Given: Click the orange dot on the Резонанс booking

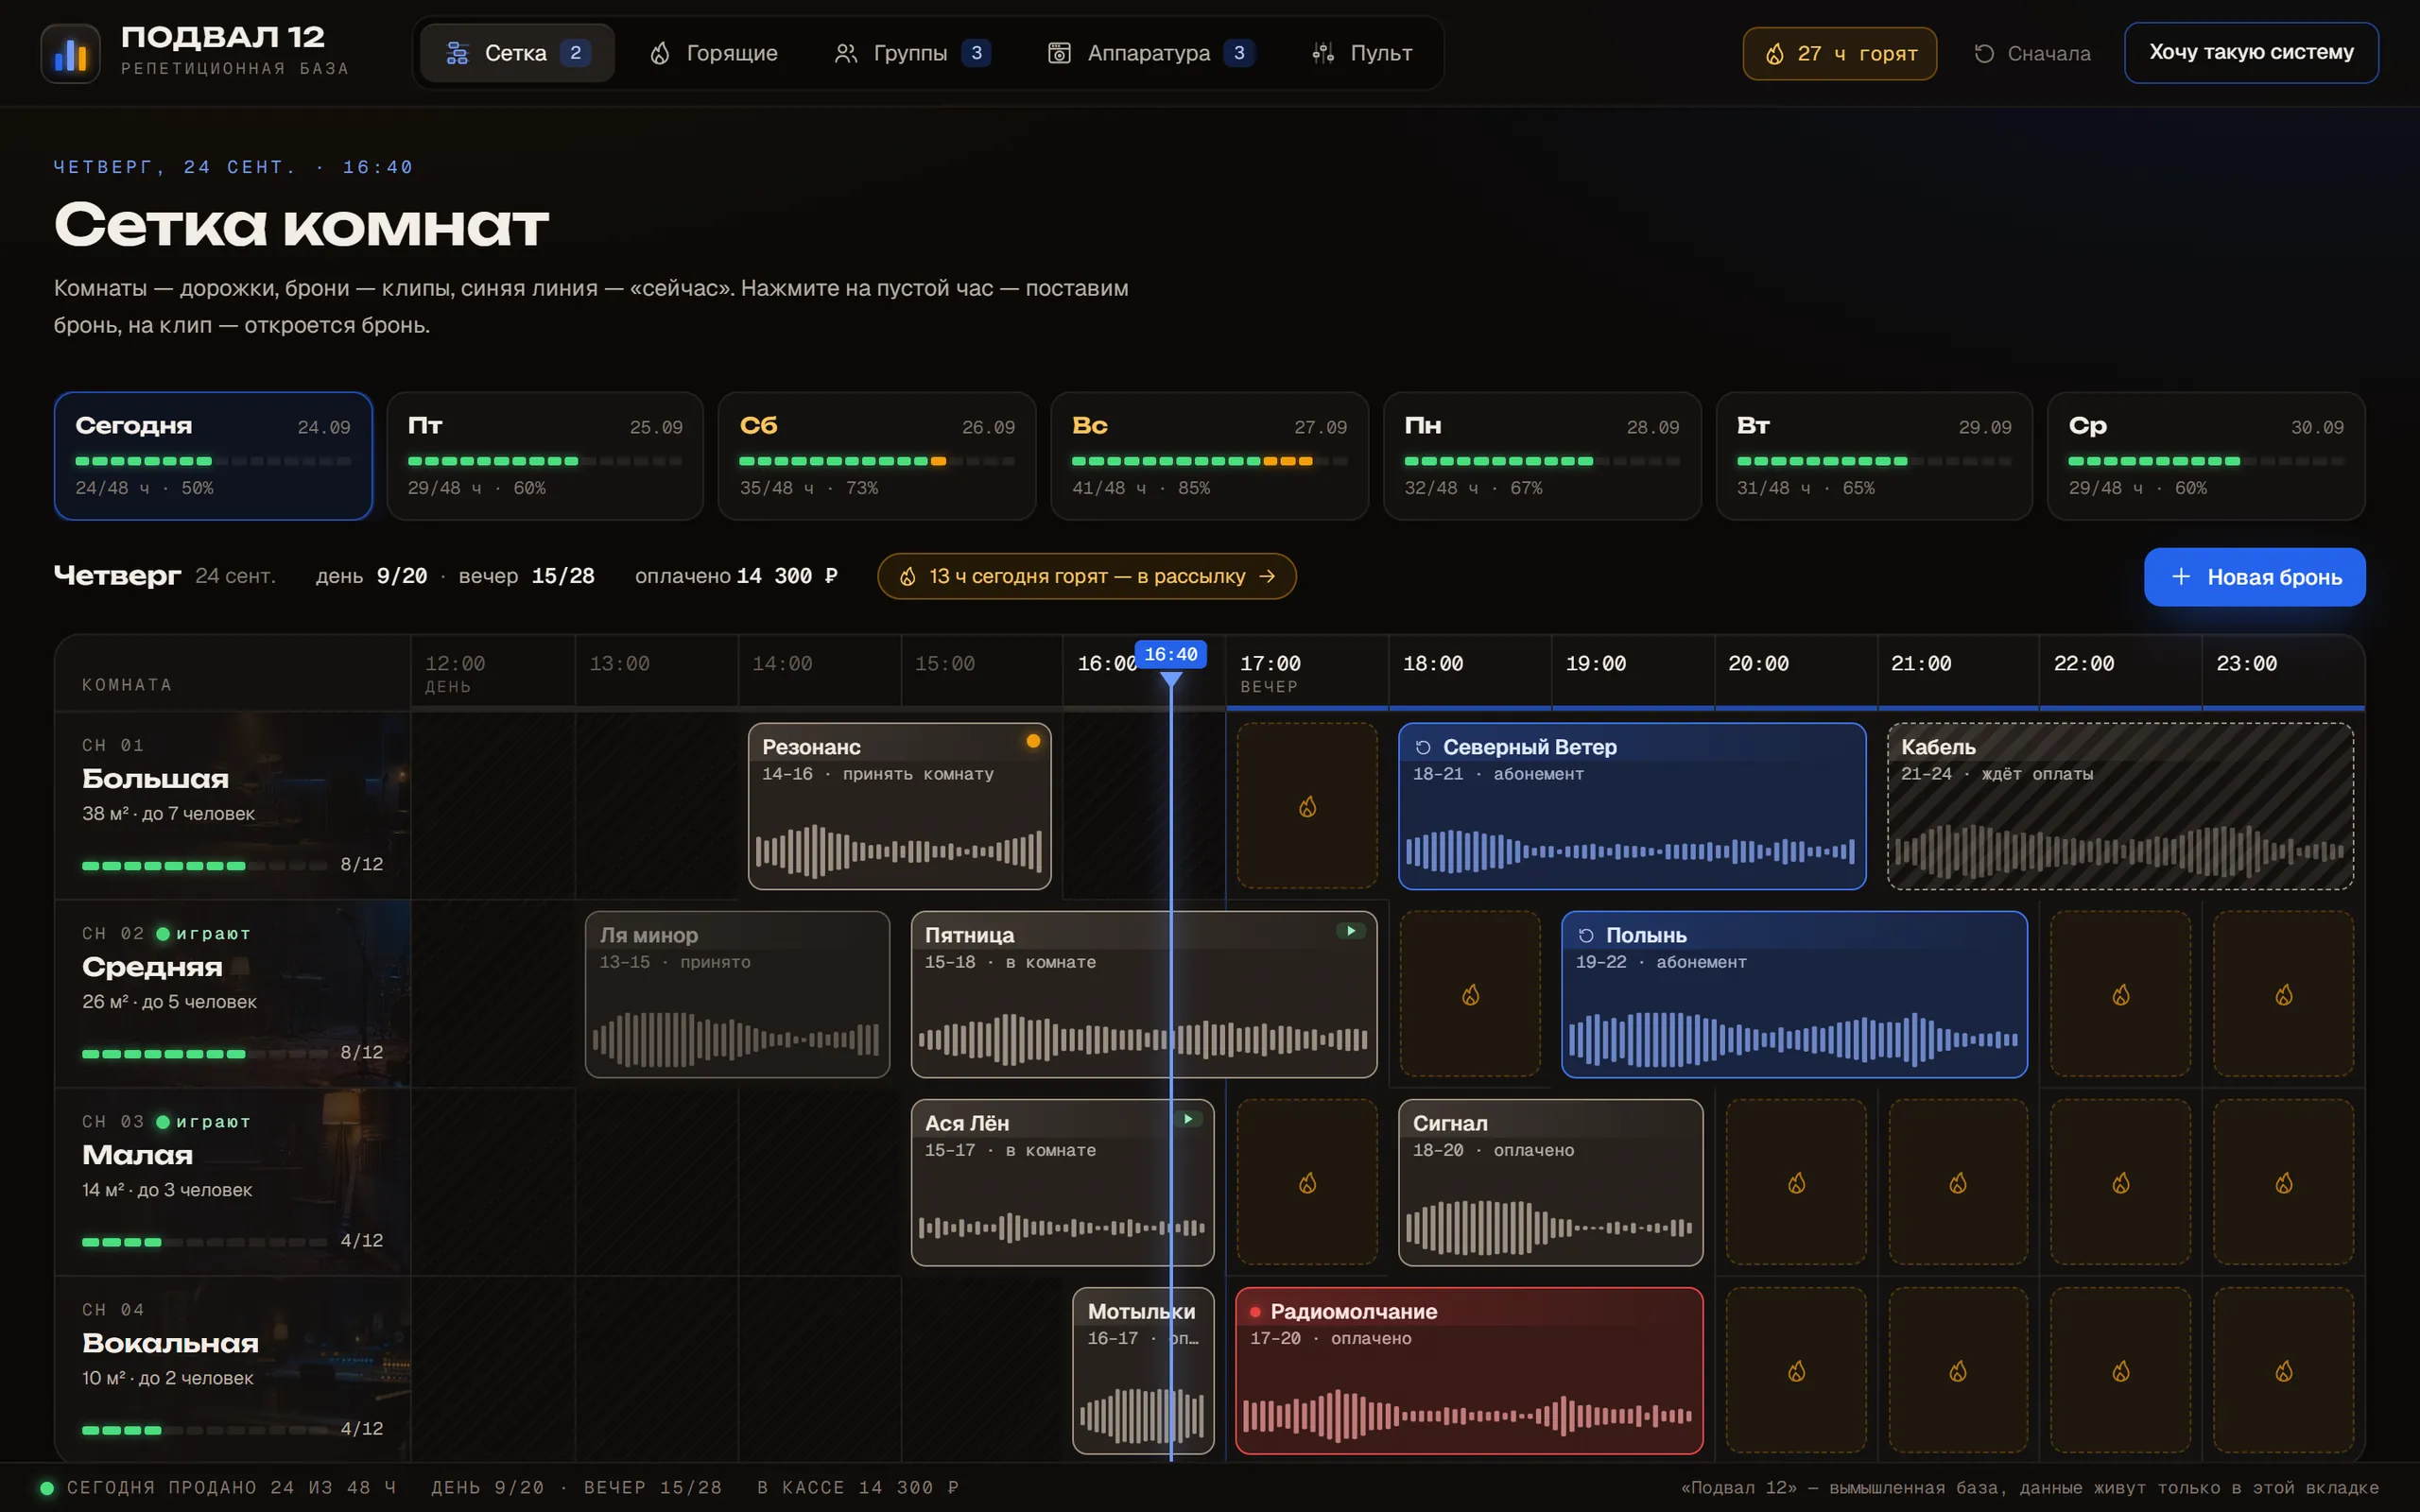Looking at the screenshot, I should (1033, 741).
